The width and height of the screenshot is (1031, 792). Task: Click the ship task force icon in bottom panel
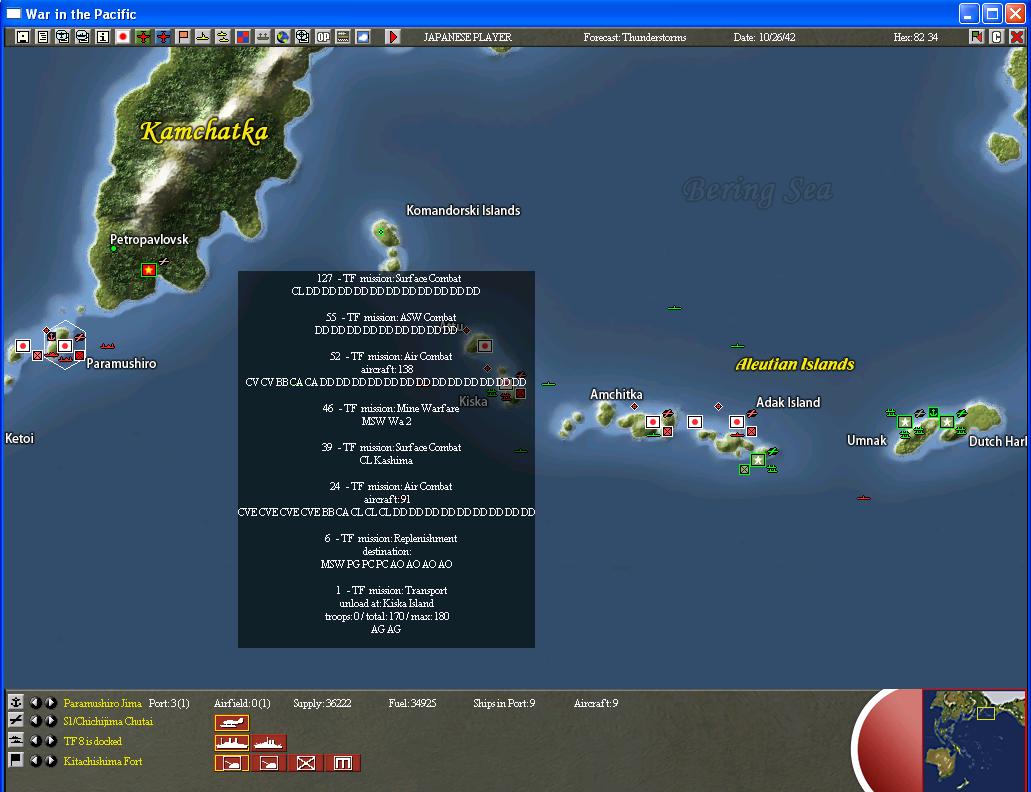coord(15,740)
